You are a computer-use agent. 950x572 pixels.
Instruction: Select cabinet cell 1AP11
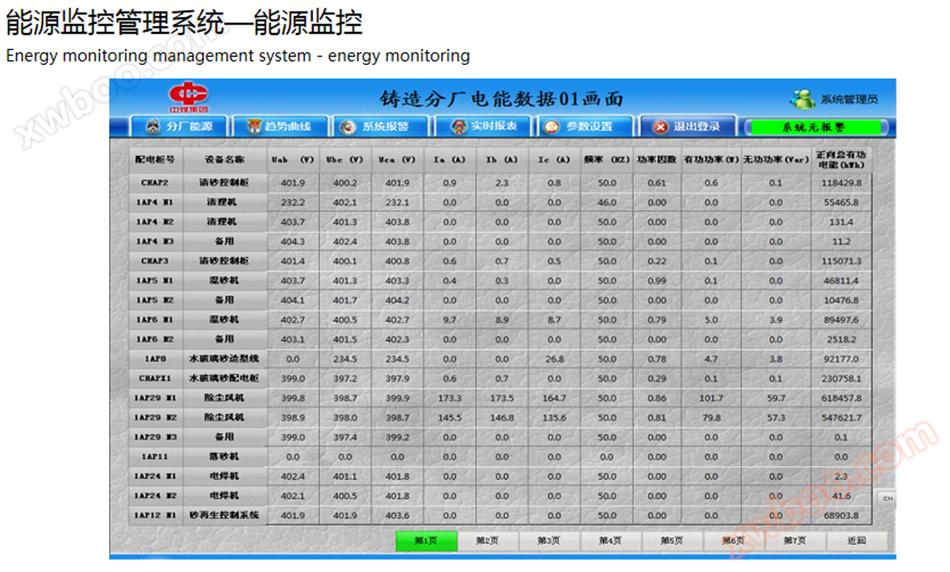(x=155, y=457)
